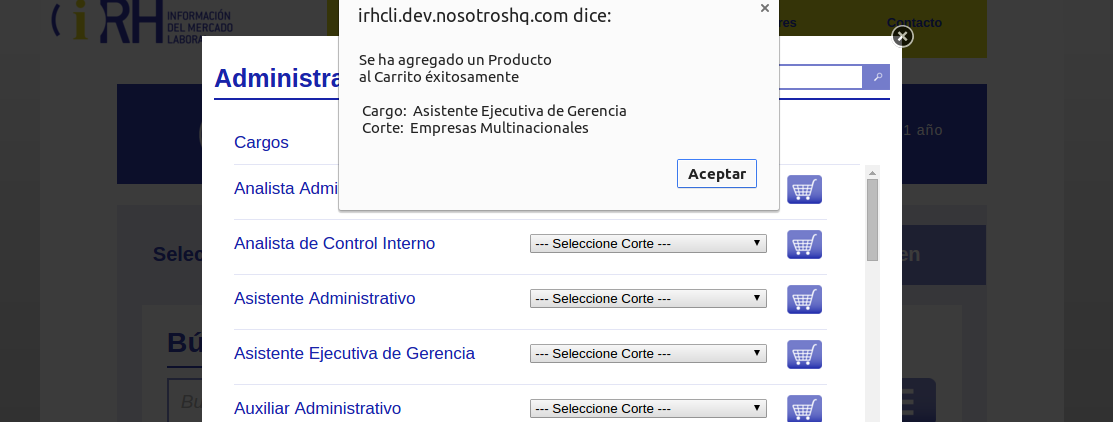Open the Contacto menu item
The height and width of the screenshot is (422, 1113).
pos(914,23)
